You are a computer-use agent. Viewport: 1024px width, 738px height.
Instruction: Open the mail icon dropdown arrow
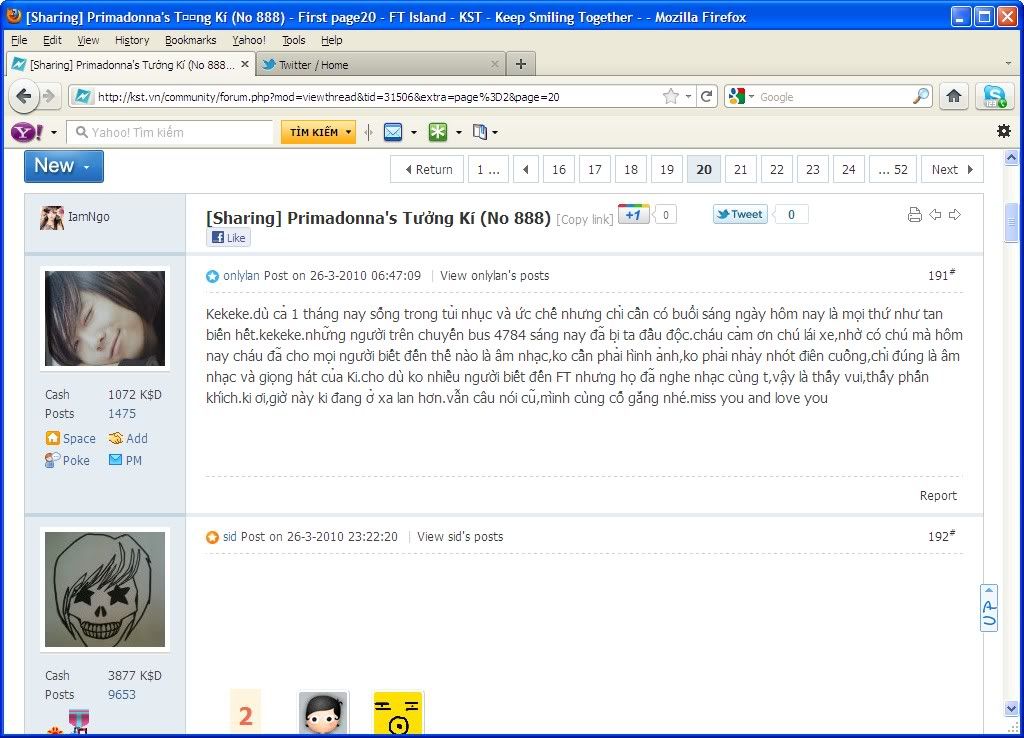pyautogui.click(x=414, y=133)
